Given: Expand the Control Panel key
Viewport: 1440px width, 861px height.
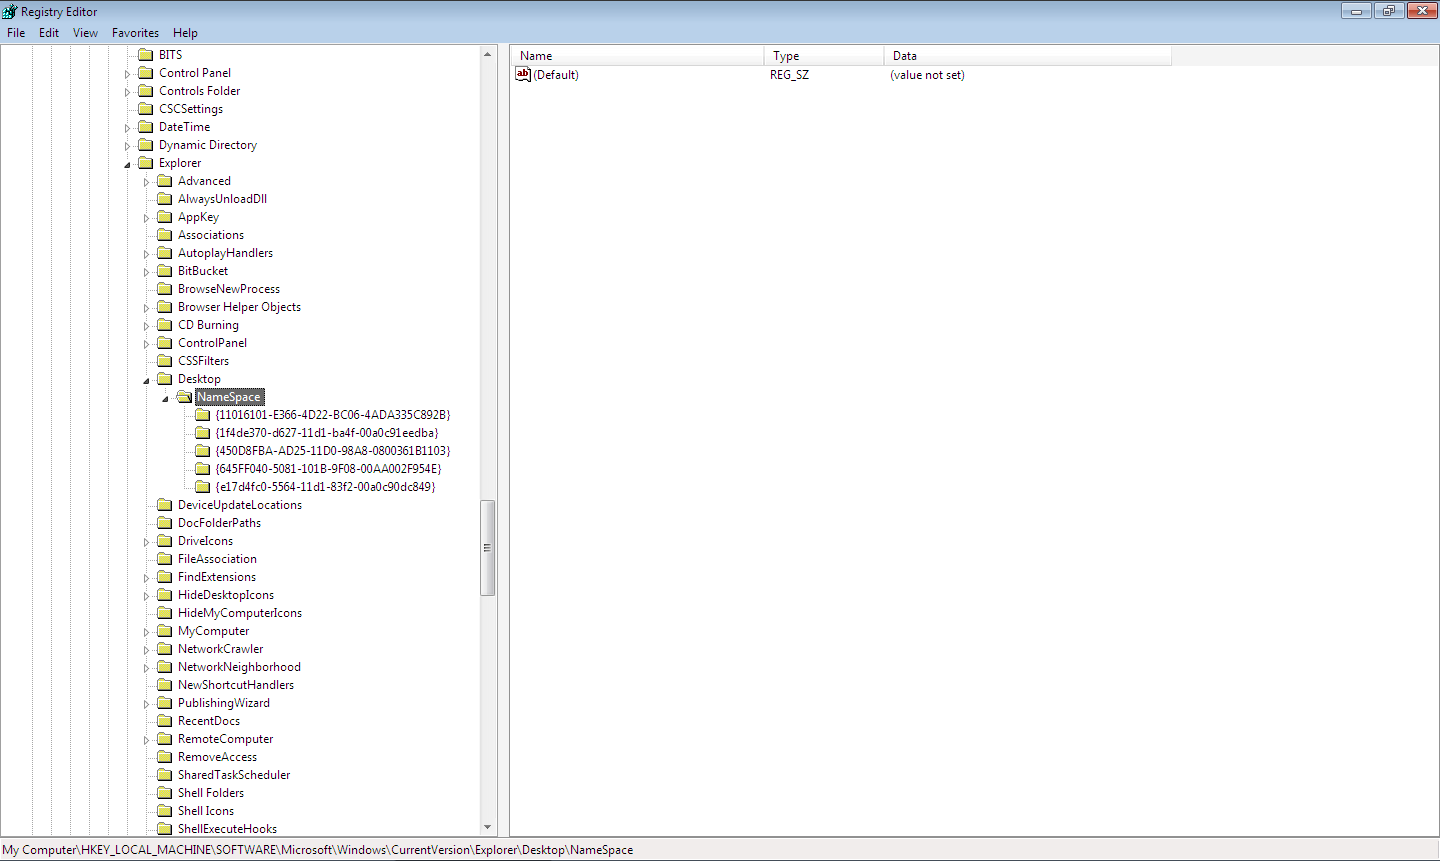Looking at the screenshot, I should coord(127,74).
